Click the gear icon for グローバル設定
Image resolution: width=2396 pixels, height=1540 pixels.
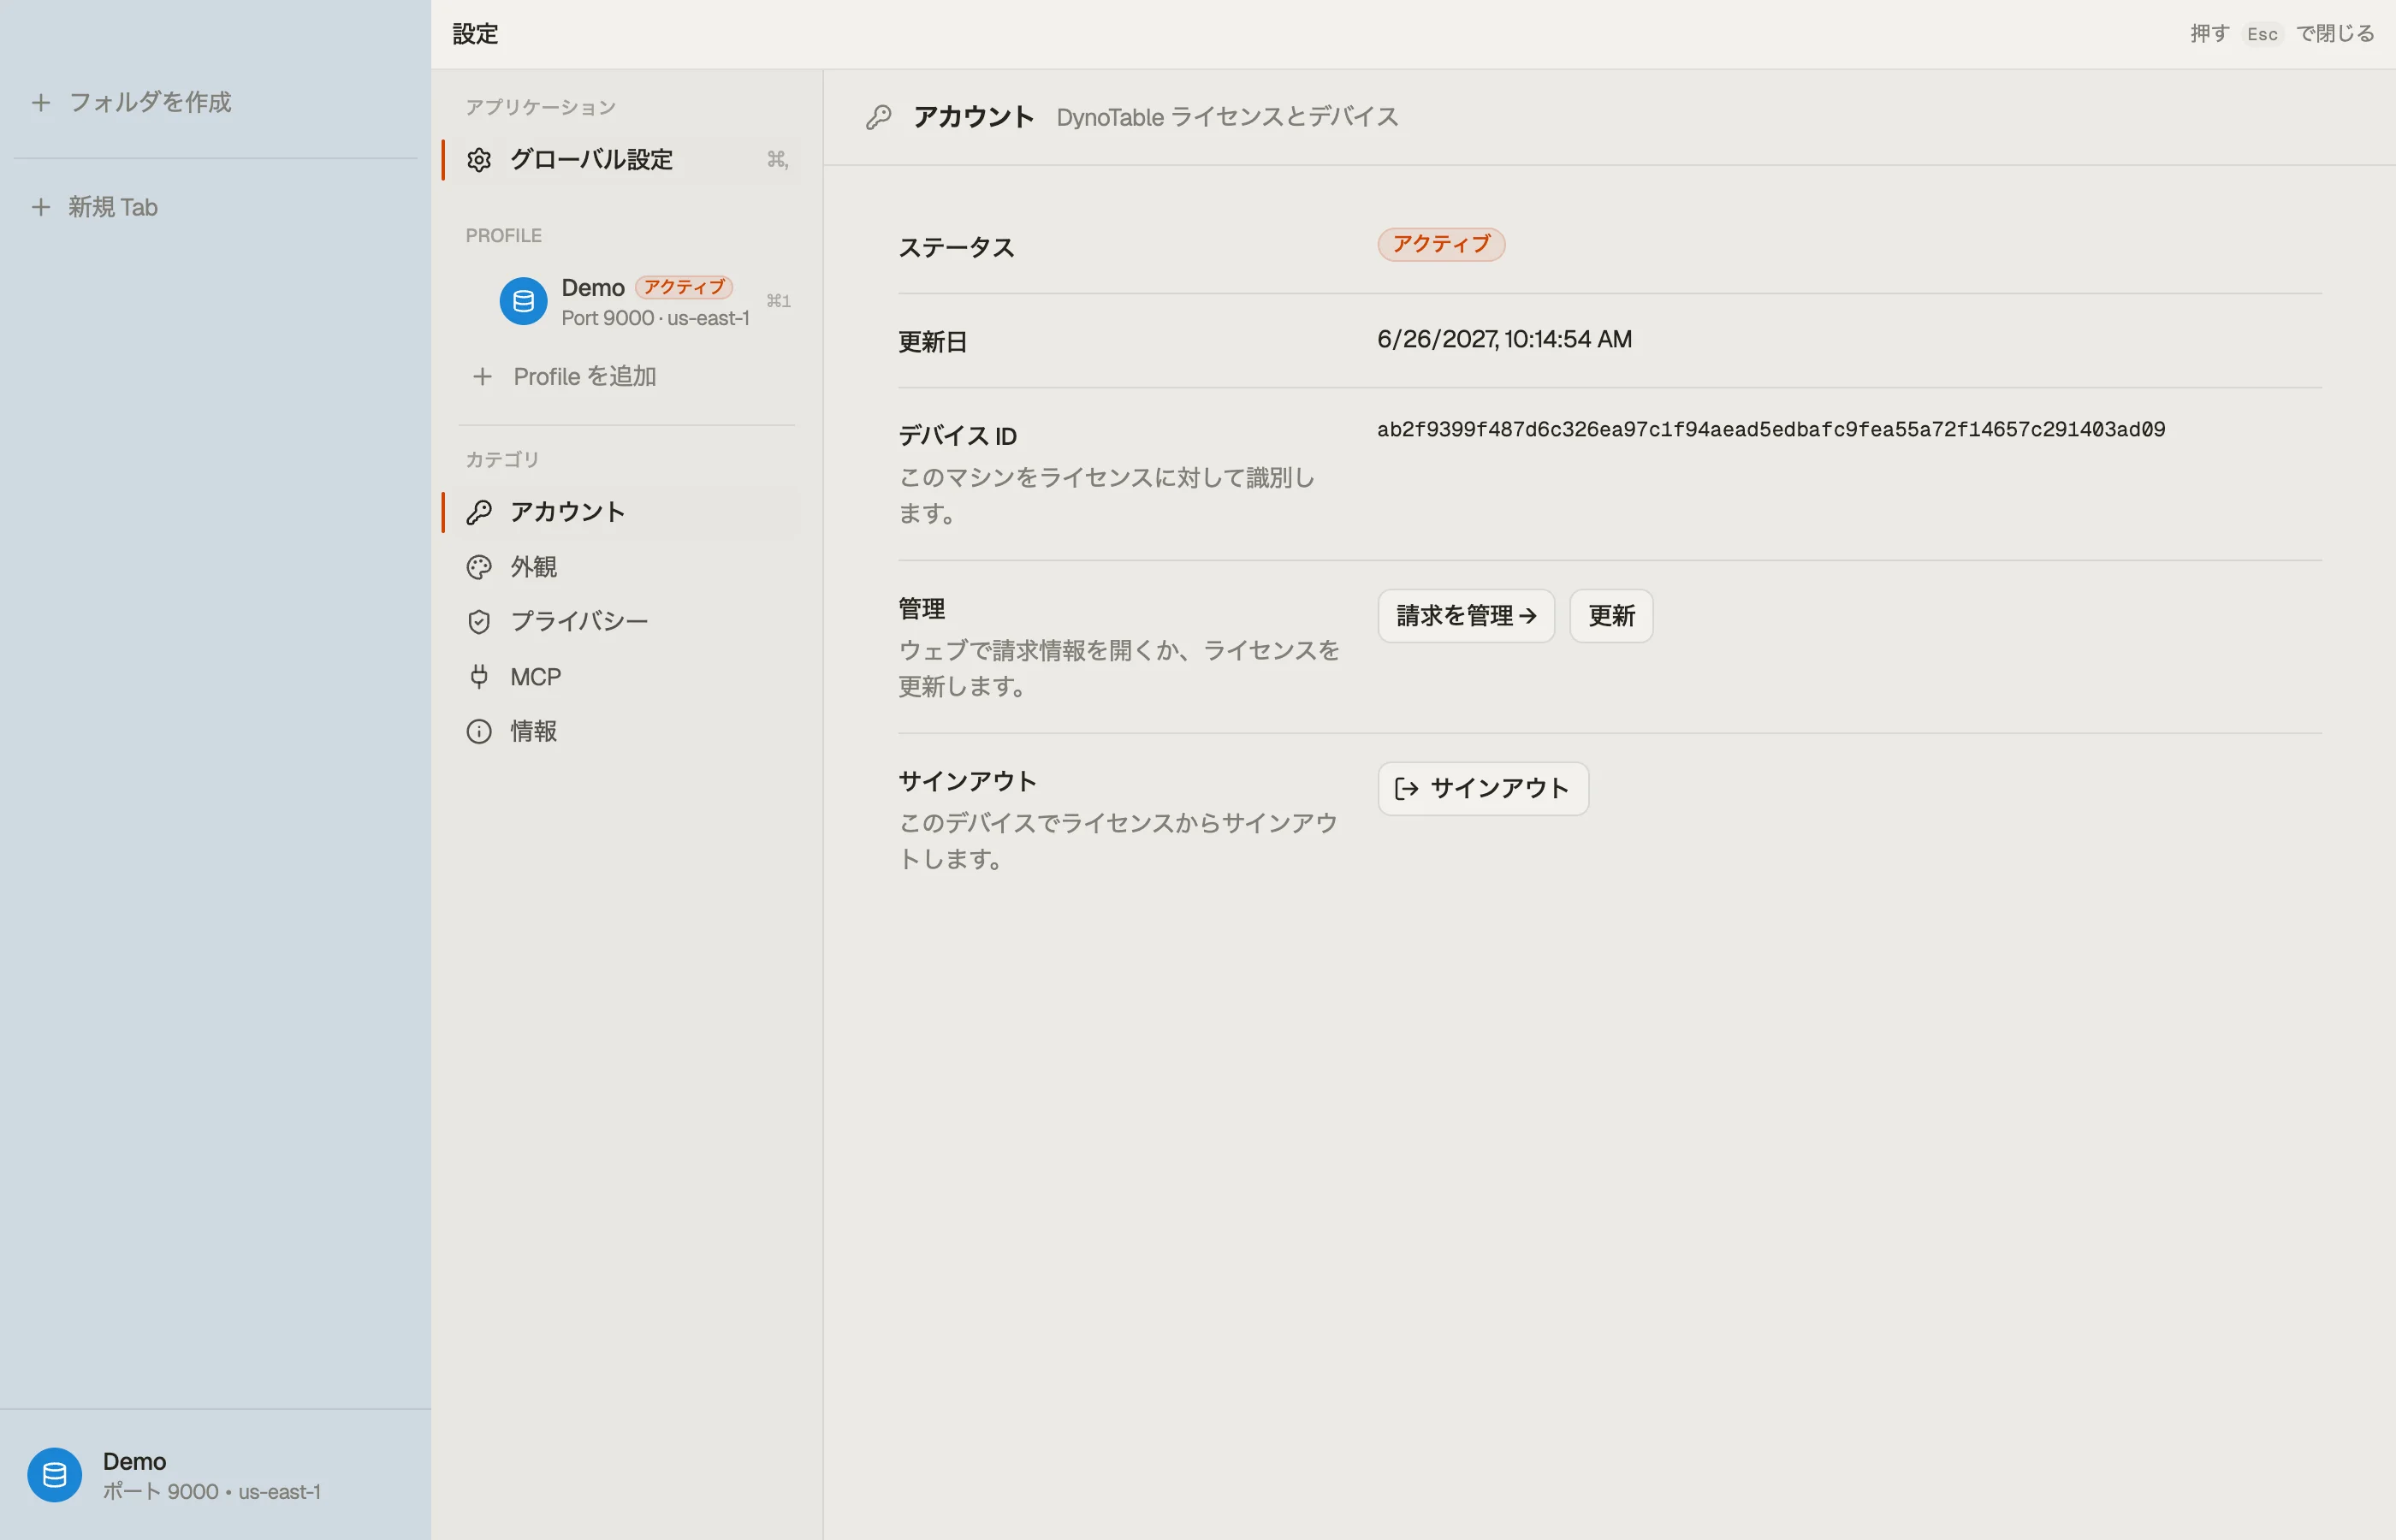[x=479, y=160]
